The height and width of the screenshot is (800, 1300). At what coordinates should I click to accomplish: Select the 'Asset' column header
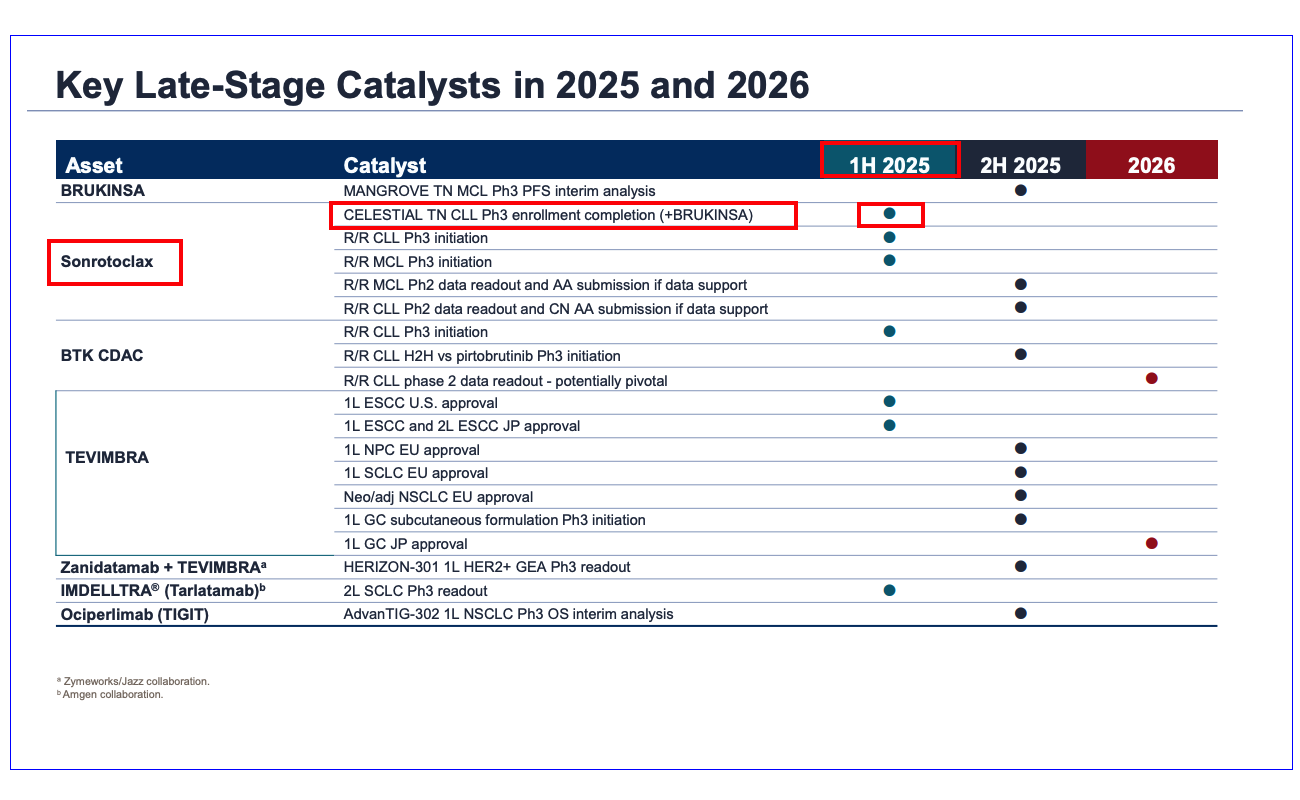[94, 166]
